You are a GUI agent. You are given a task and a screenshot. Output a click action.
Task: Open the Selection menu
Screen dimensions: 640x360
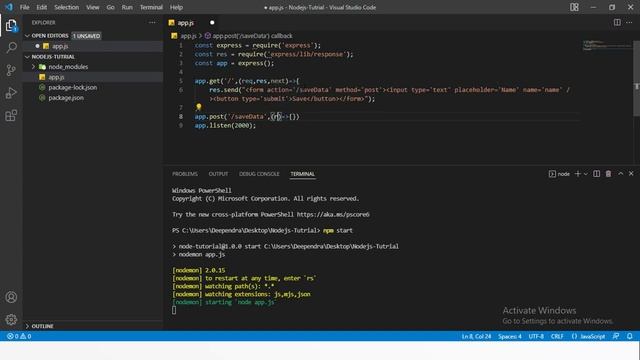(67, 7)
